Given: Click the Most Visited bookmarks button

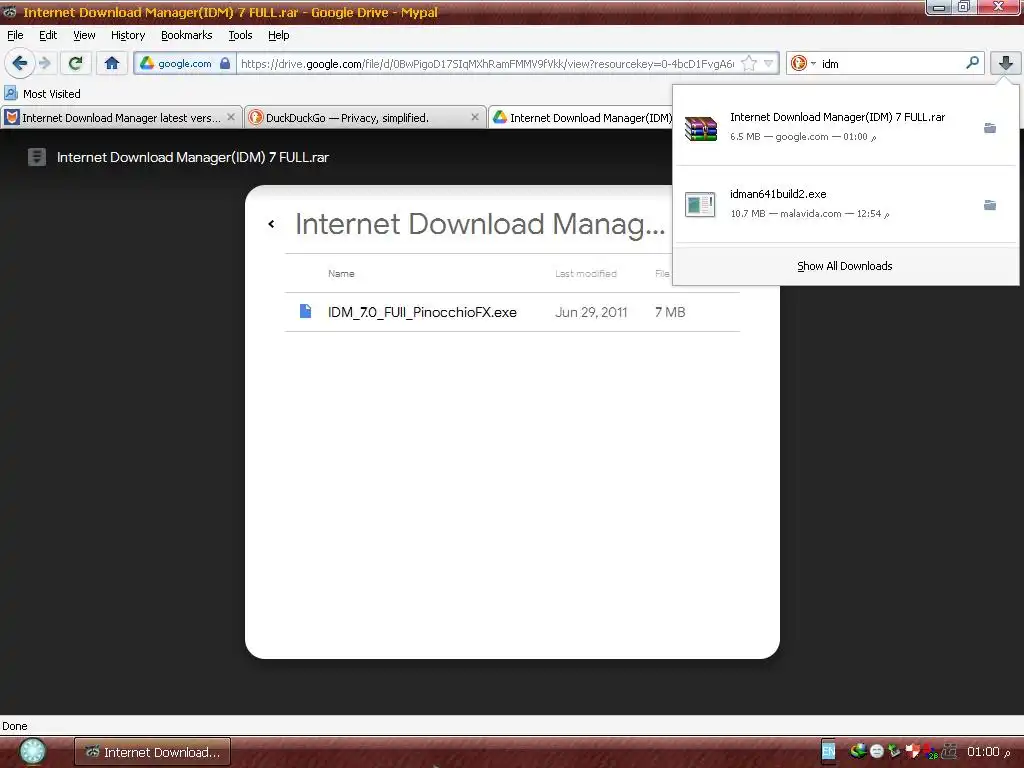Looking at the screenshot, I should tap(43, 93).
